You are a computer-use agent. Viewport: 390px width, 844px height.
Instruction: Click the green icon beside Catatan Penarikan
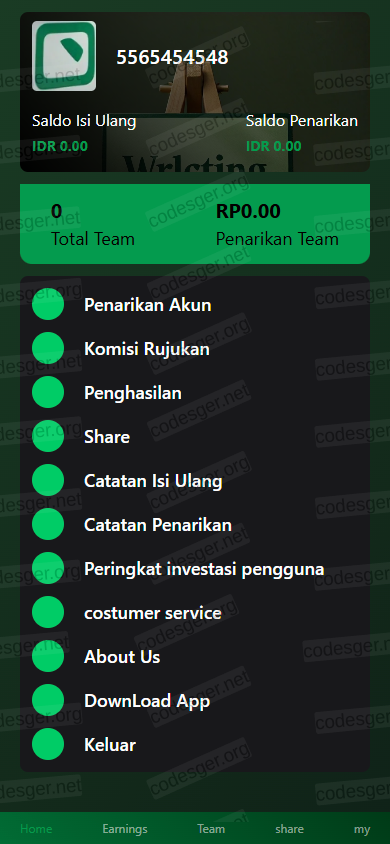[x=48, y=524]
